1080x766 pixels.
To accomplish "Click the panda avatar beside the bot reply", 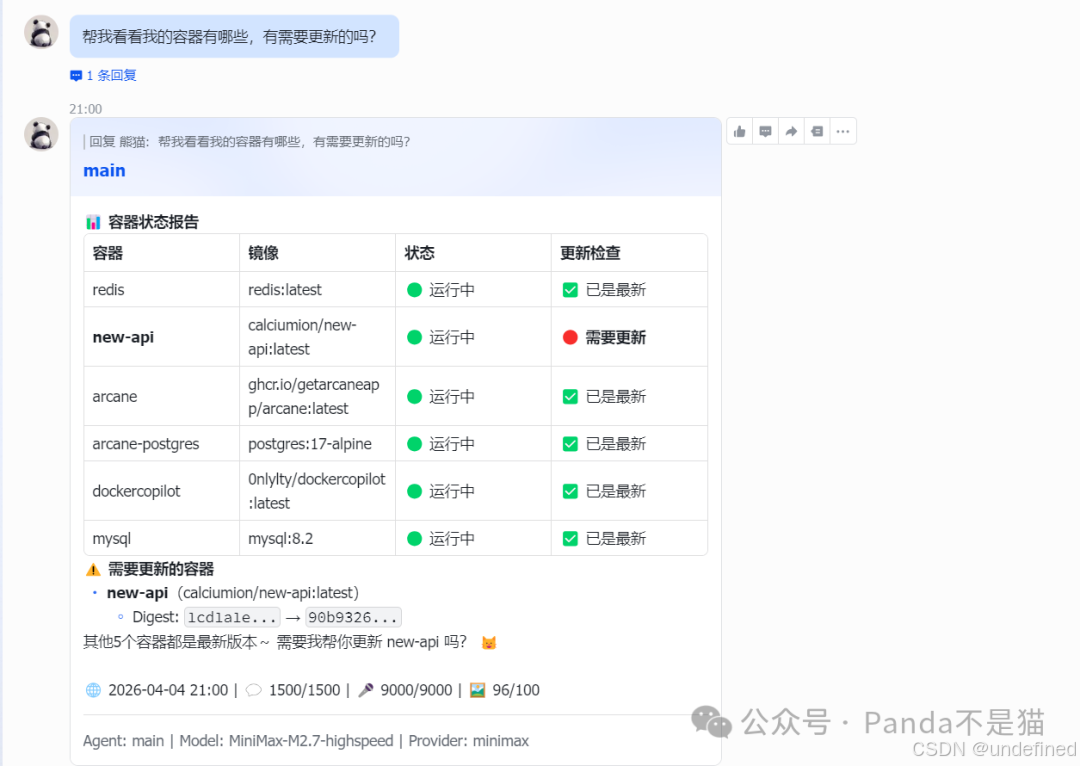I will 41,134.
